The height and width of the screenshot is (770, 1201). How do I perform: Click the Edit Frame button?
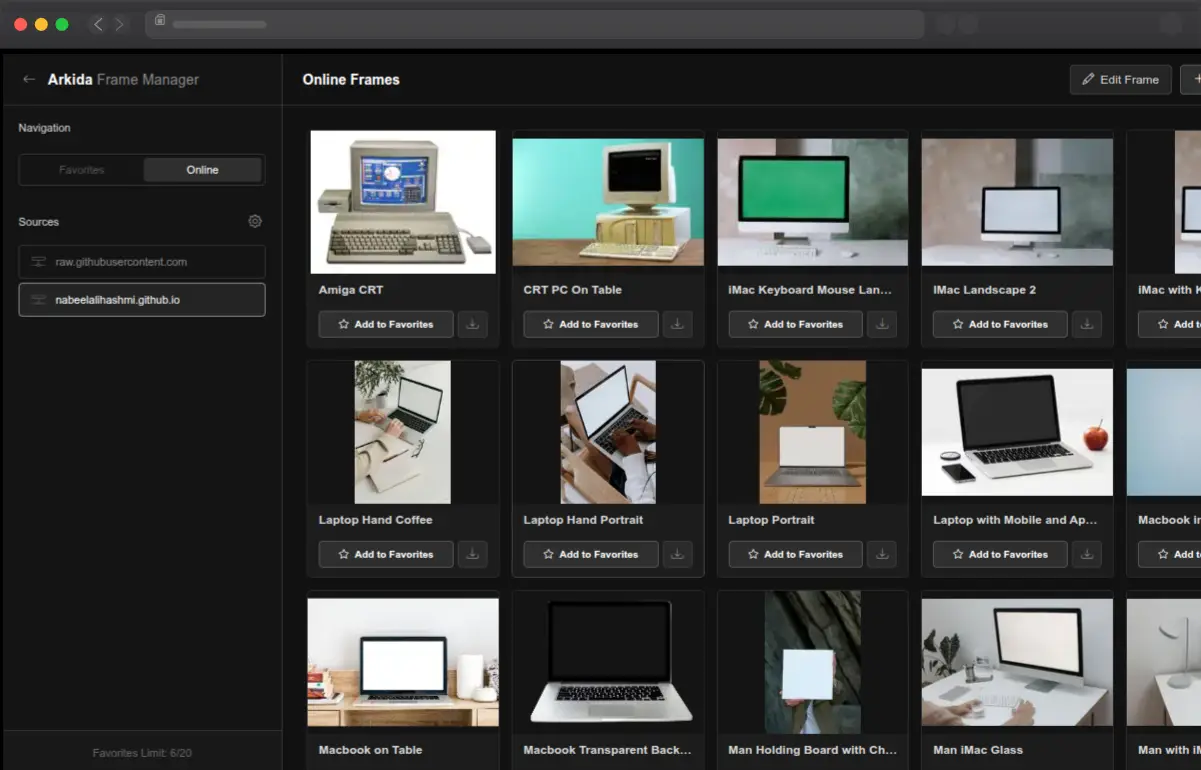1120,80
